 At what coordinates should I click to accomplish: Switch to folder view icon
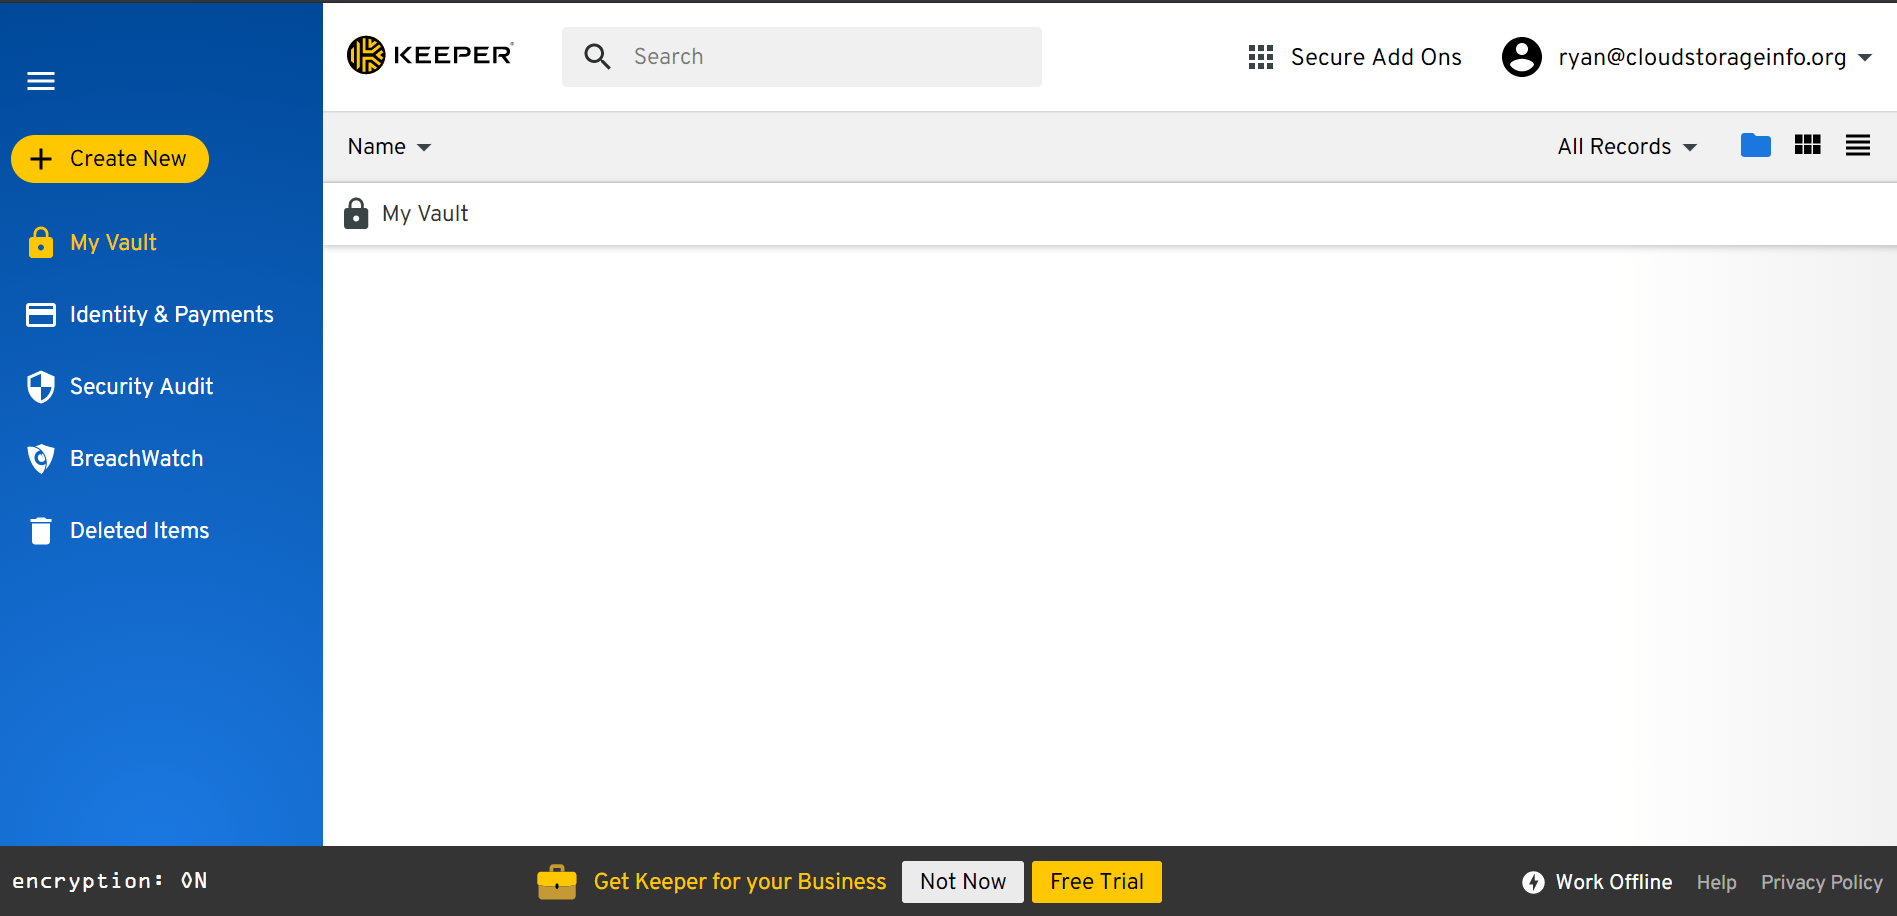1755,146
